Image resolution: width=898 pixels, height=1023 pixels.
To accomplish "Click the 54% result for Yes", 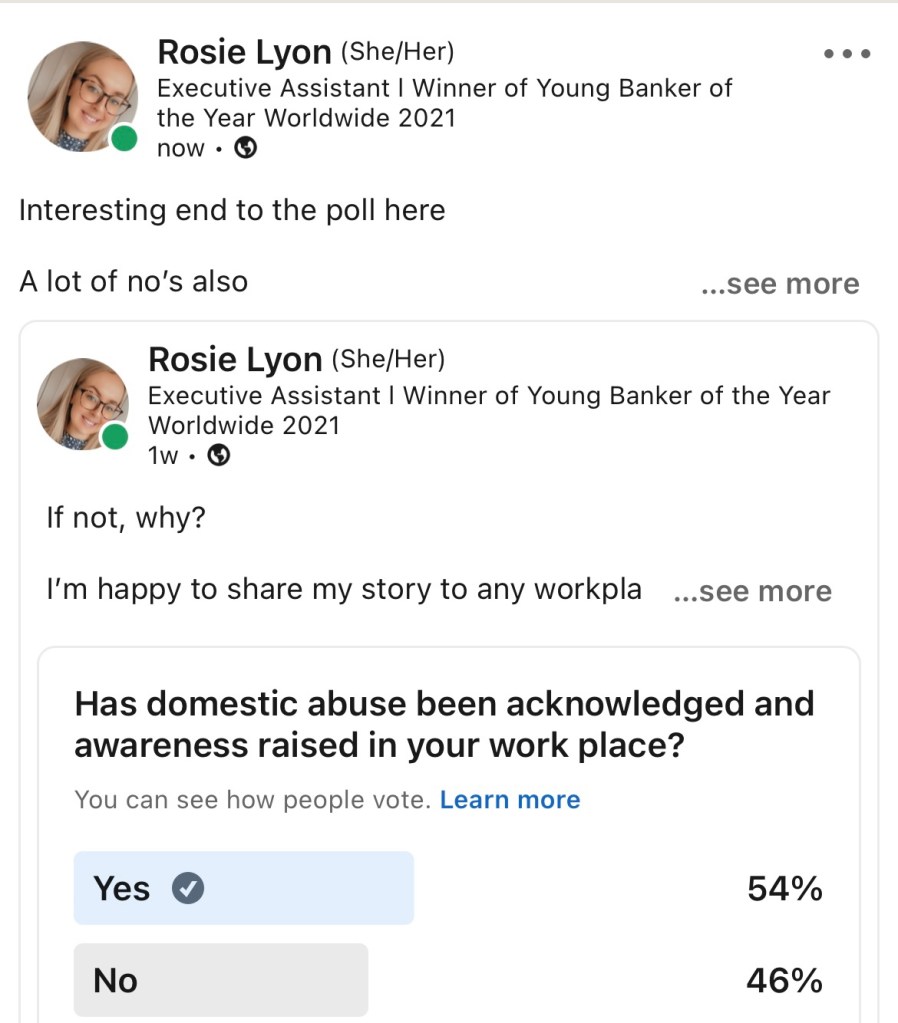I will coord(784,888).
